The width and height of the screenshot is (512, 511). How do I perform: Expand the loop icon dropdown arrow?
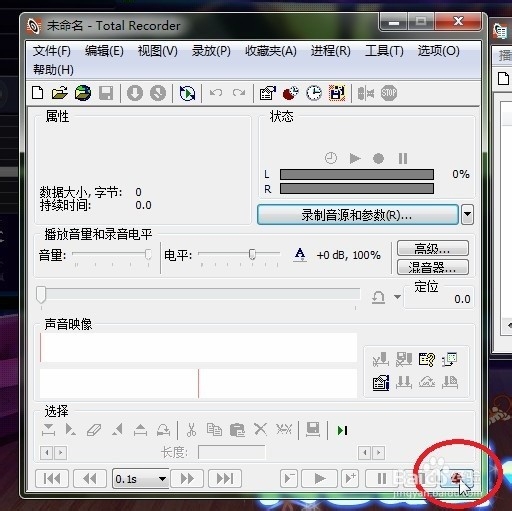pos(397,296)
